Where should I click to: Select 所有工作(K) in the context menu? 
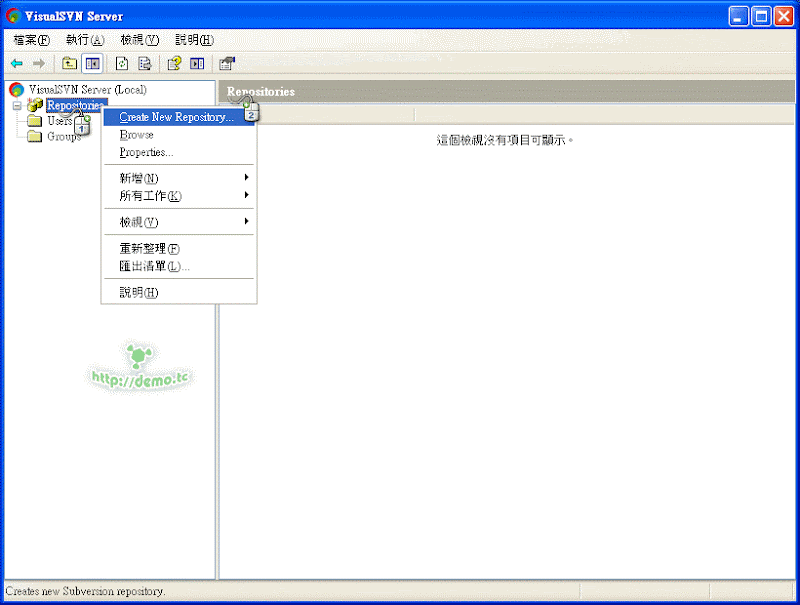click(x=179, y=195)
